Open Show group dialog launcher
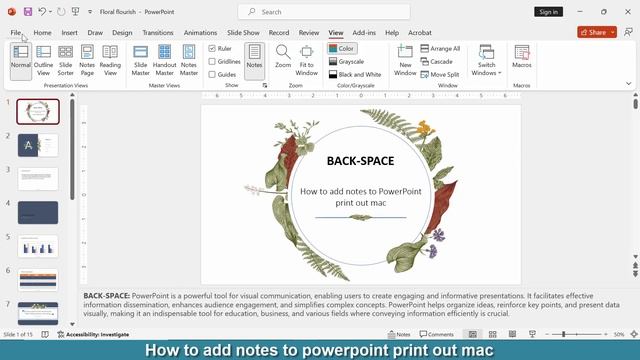Screen dimensions: 640x360 pyautogui.click(x=265, y=85)
